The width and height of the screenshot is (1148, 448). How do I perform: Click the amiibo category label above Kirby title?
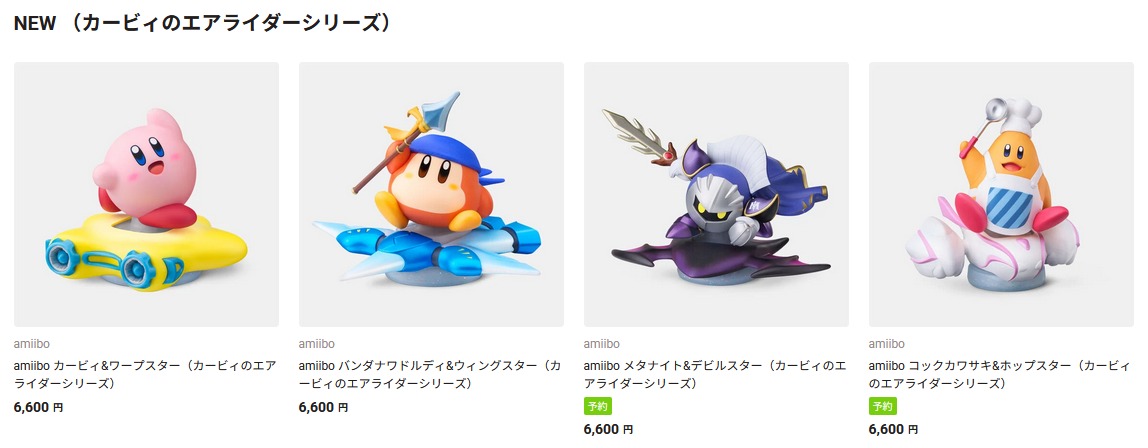tap(31, 343)
